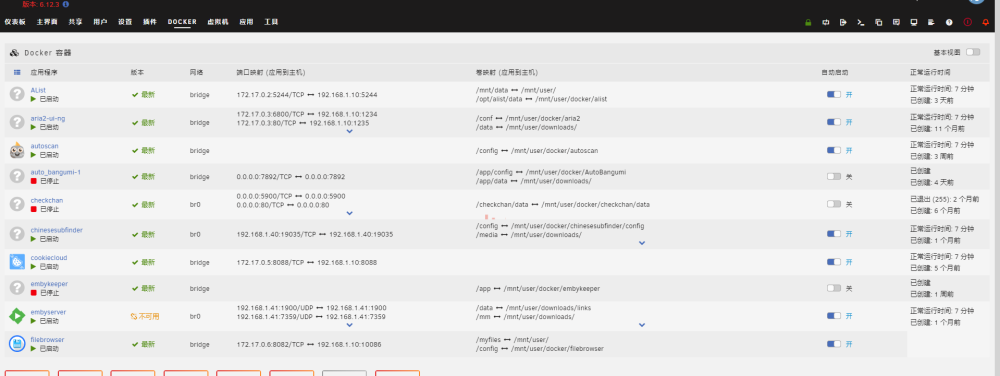Click the Docker 容器 header cubes icon
Viewport: 1000px width, 376px height.
pyautogui.click(x=15, y=53)
